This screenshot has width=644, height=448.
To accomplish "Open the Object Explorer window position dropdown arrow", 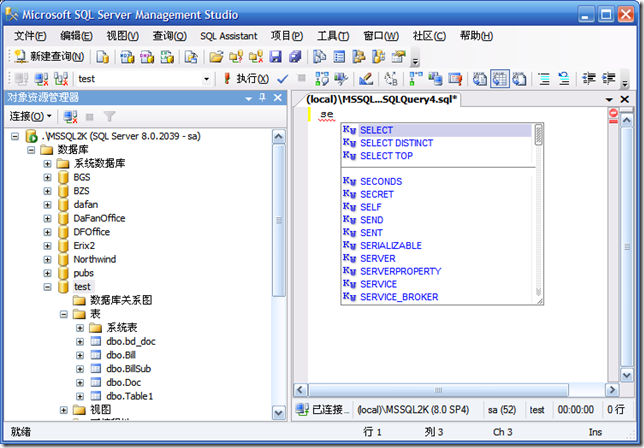I will pyautogui.click(x=248, y=98).
